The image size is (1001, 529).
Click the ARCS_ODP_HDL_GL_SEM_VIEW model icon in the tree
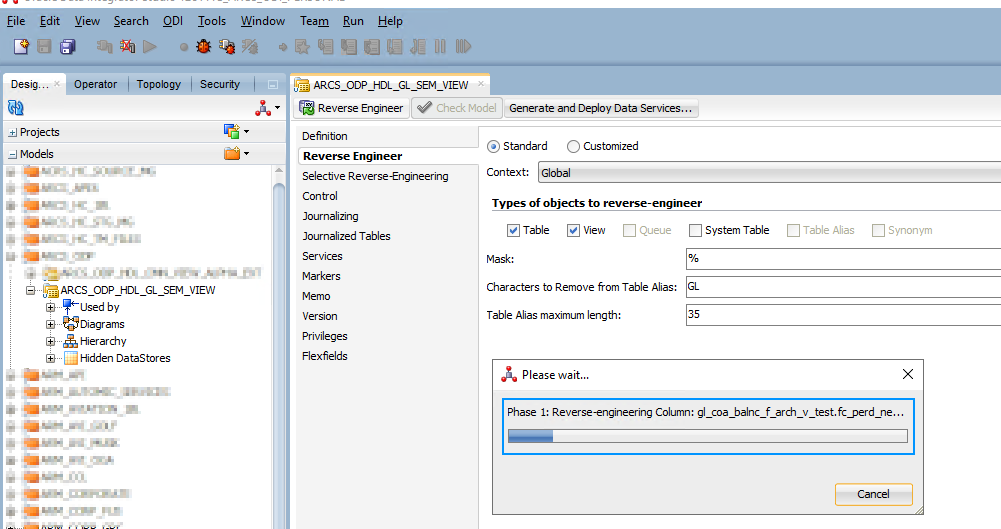click(x=50, y=290)
